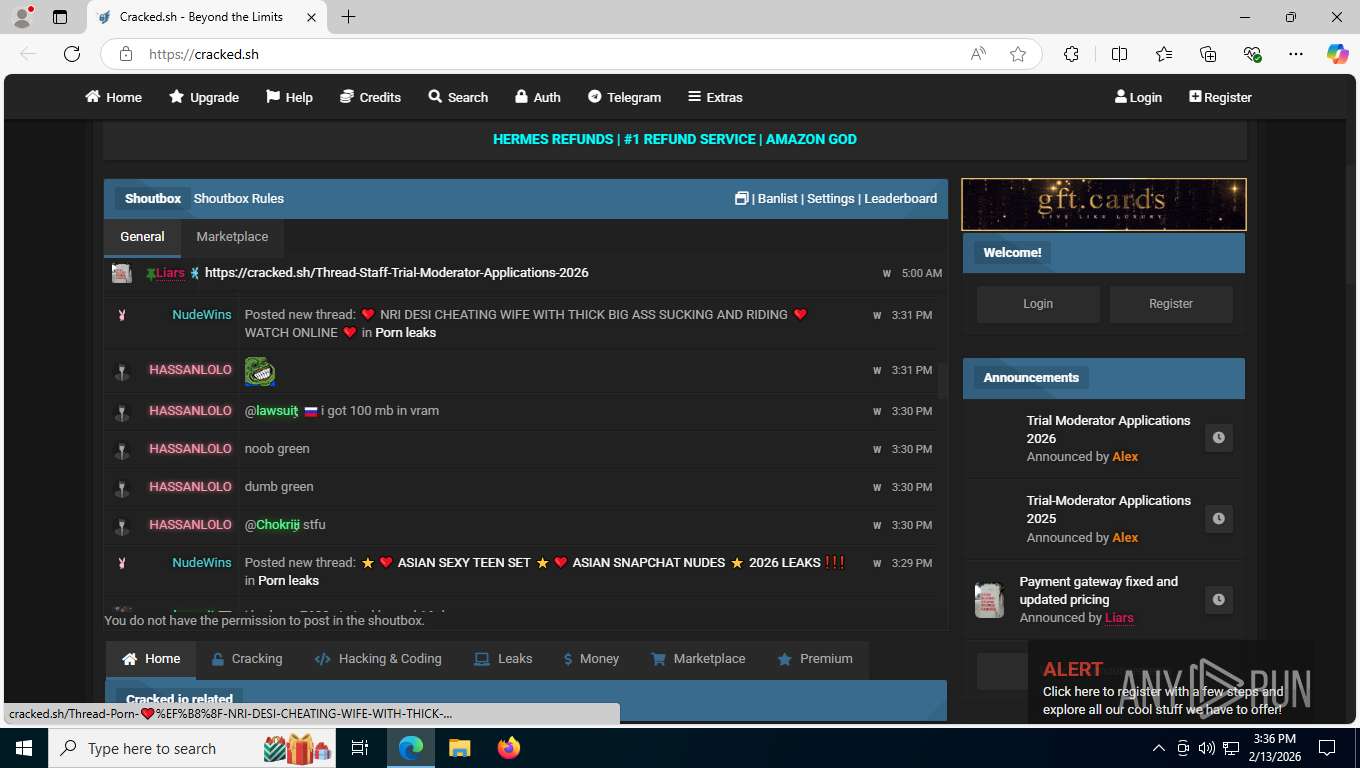Screen dimensions: 1360x768
Task: Close the Cracked.sh tab
Action: (312, 17)
